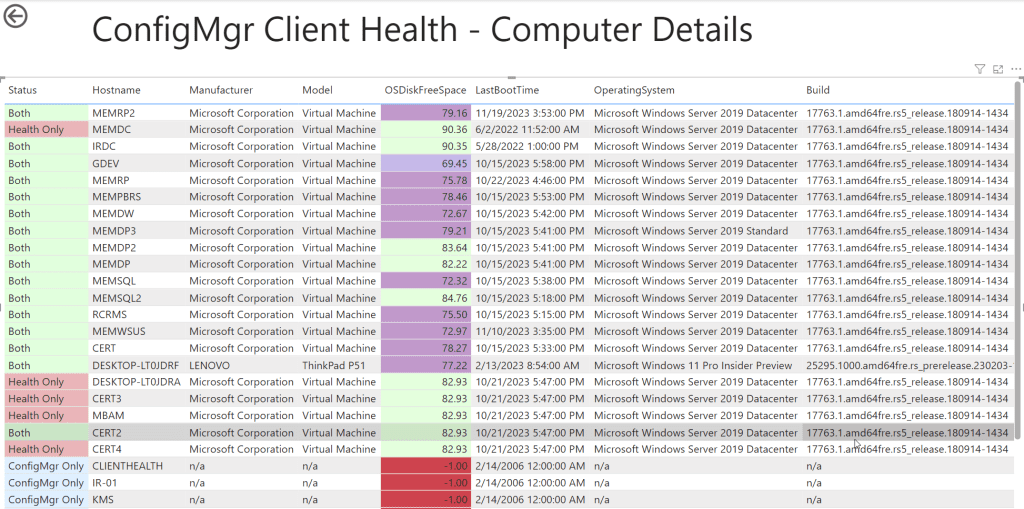This screenshot has width=1024, height=509.
Task: Click the focus mode icon
Action: [x=997, y=69]
